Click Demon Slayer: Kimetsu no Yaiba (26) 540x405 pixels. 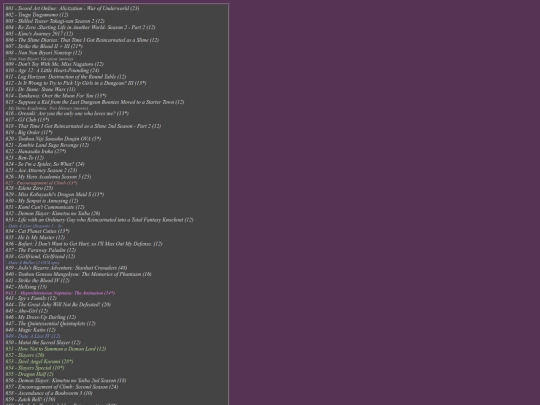[x=53, y=213]
